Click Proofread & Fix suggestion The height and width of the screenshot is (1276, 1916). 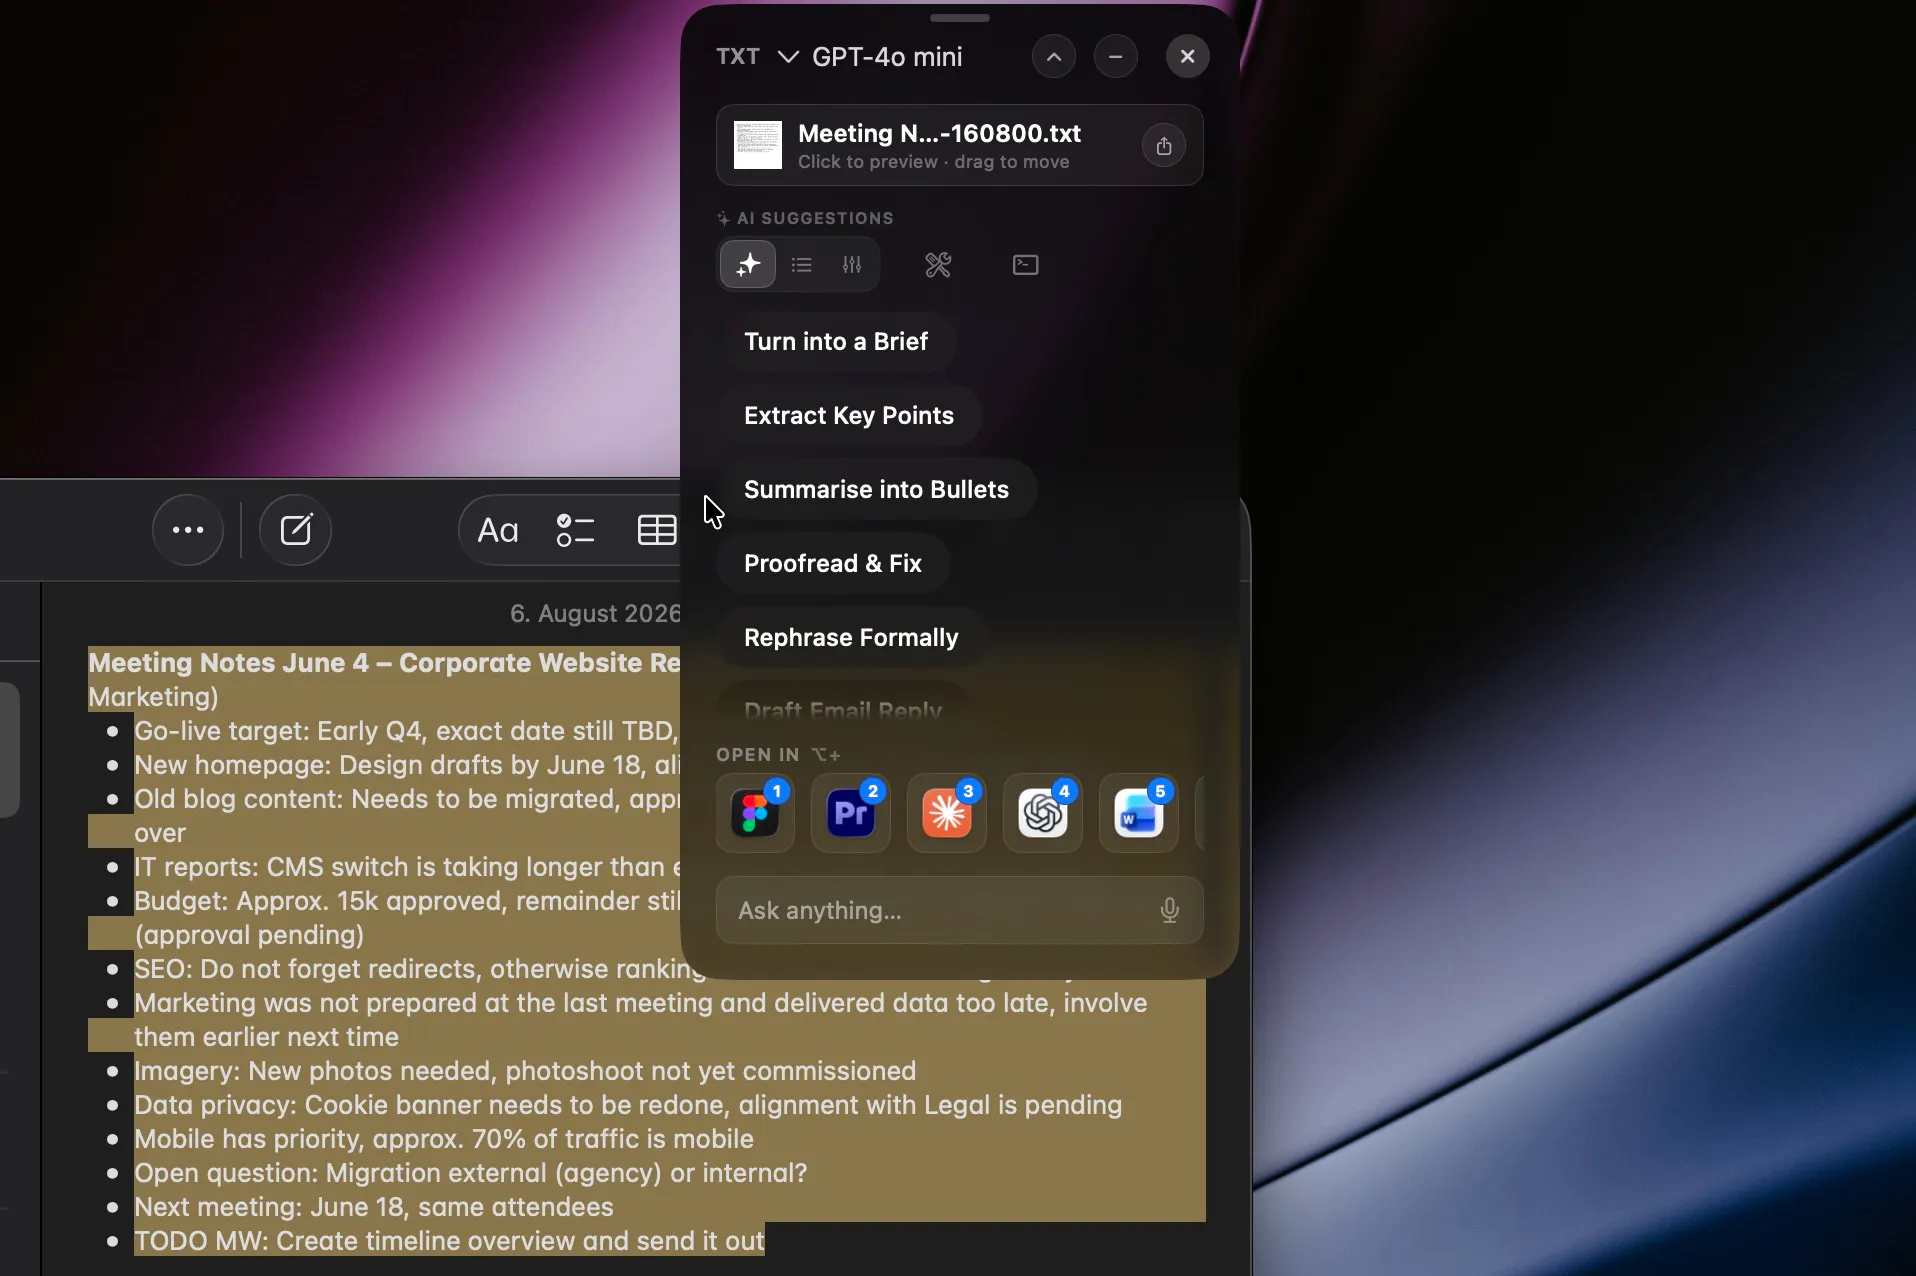click(833, 564)
